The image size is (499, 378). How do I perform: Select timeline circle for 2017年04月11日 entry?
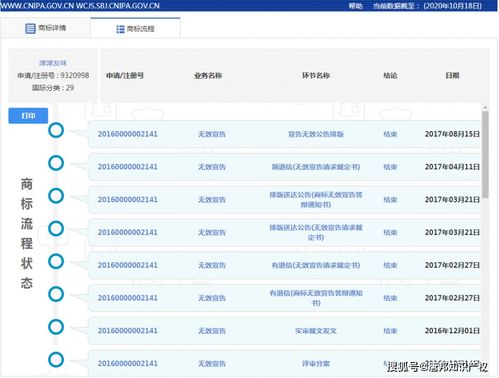56,163
